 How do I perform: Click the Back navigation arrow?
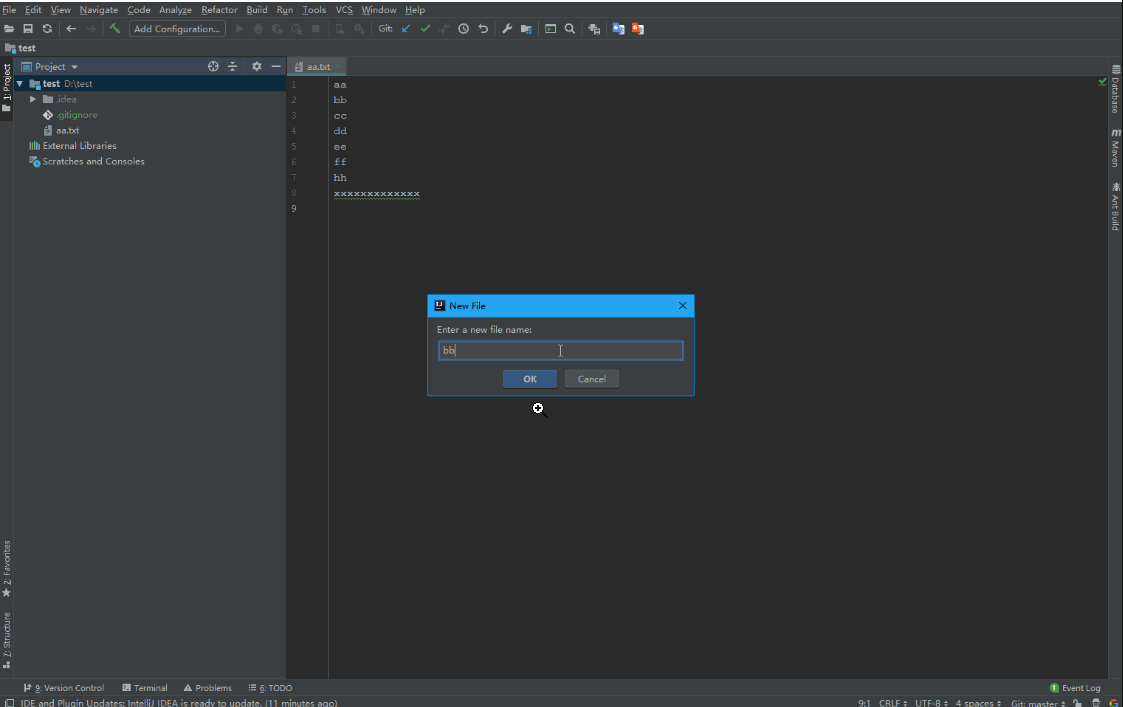tap(71, 29)
